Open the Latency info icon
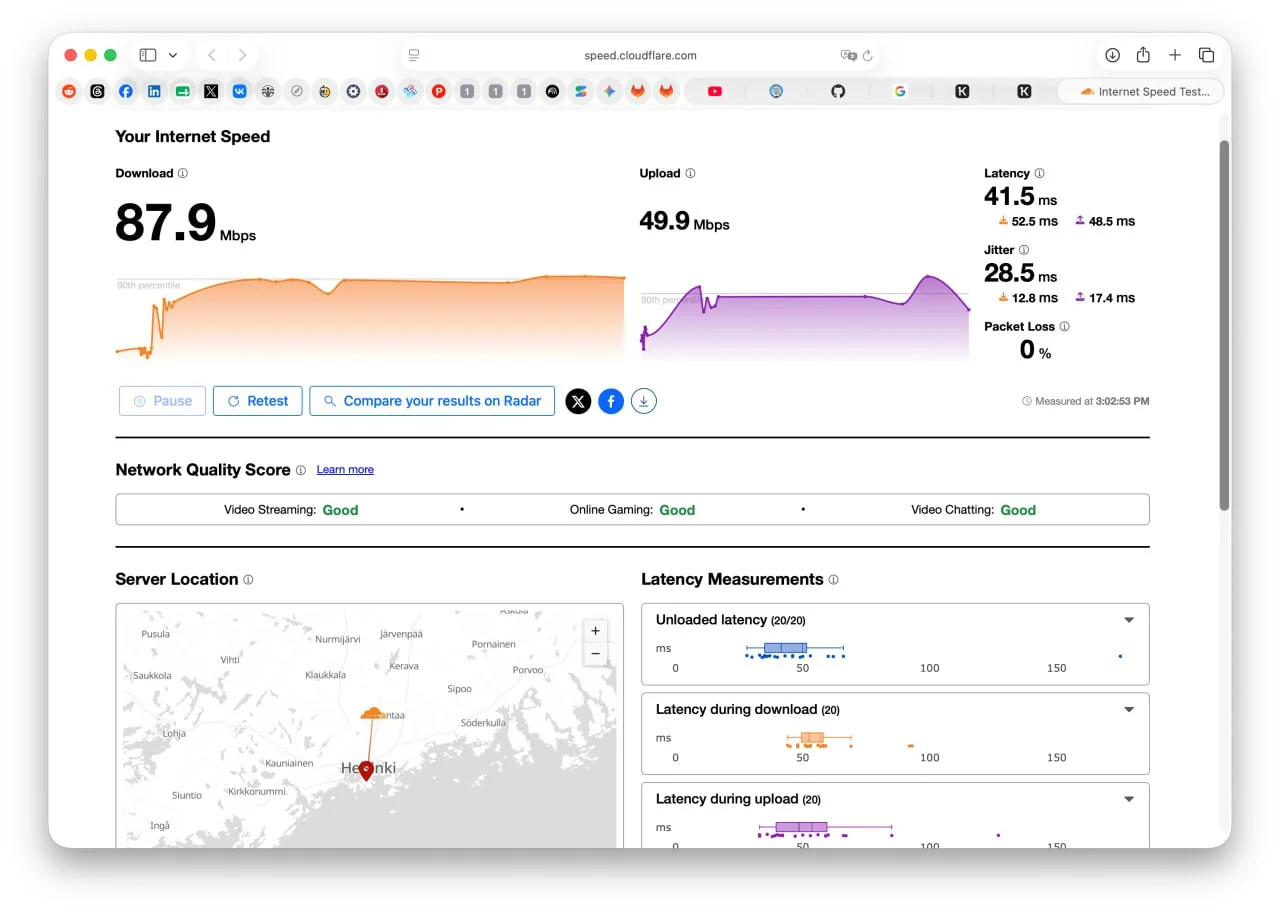The height and width of the screenshot is (912, 1280). (1039, 173)
